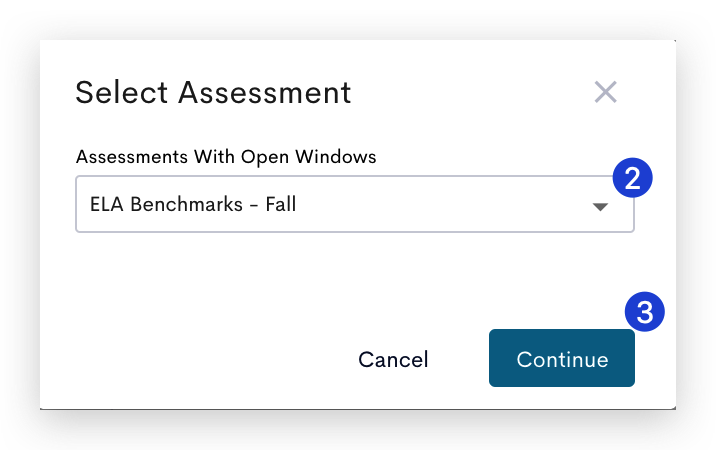Click the Continue button
The width and height of the screenshot is (716, 450).
coord(562,358)
